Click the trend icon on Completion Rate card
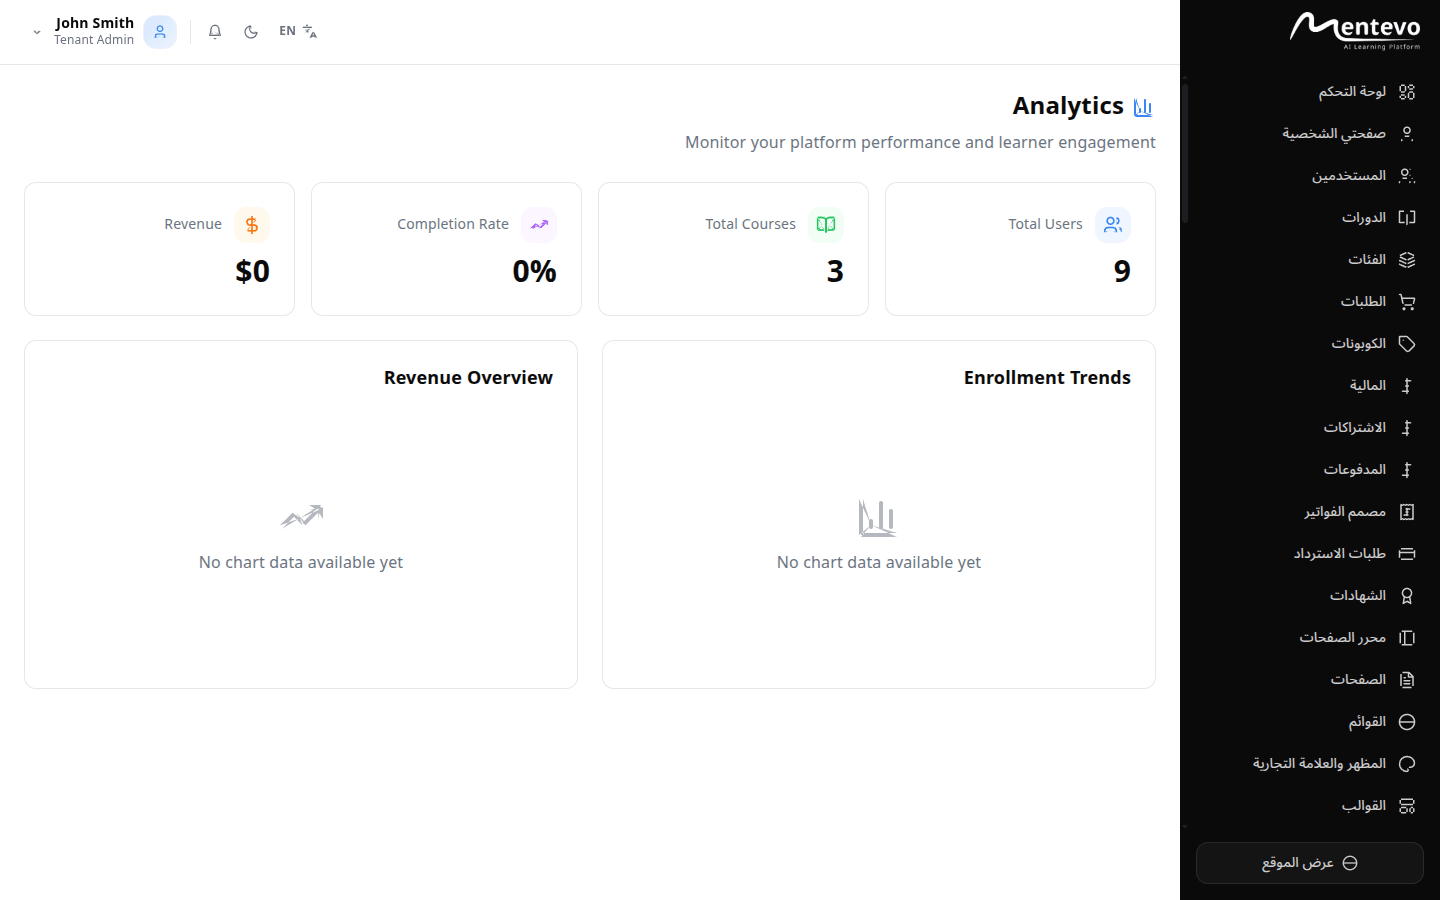The width and height of the screenshot is (1440, 900). [x=539, y=224]
